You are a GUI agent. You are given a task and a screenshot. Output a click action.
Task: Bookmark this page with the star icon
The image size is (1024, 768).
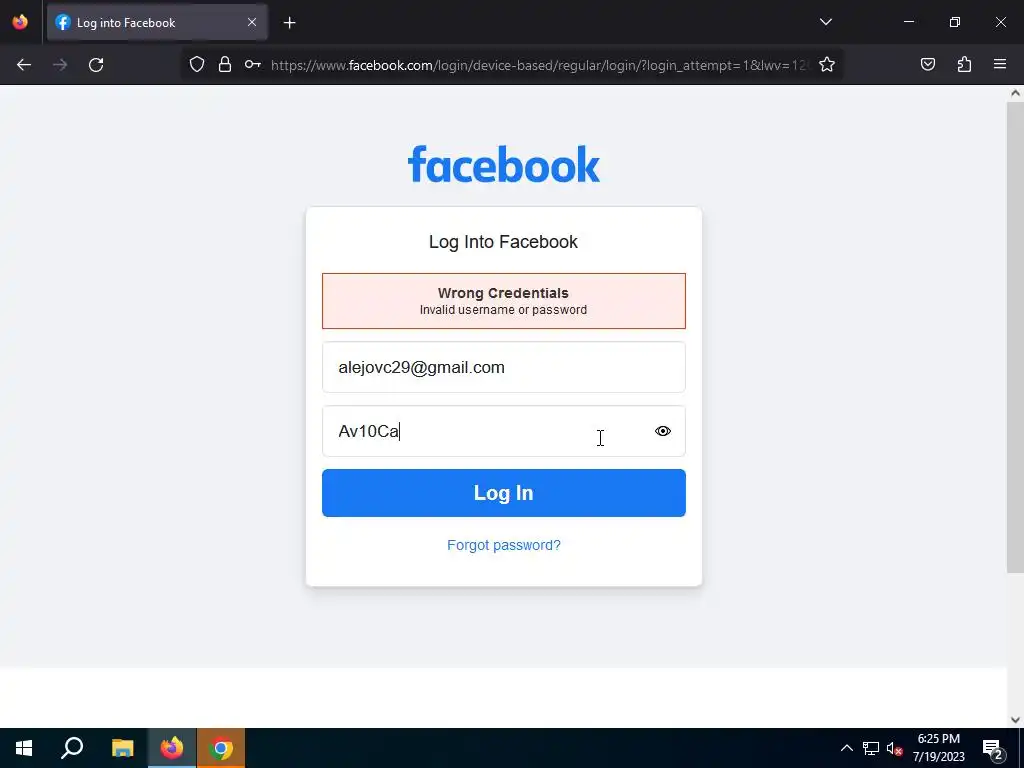coord(827,64)
